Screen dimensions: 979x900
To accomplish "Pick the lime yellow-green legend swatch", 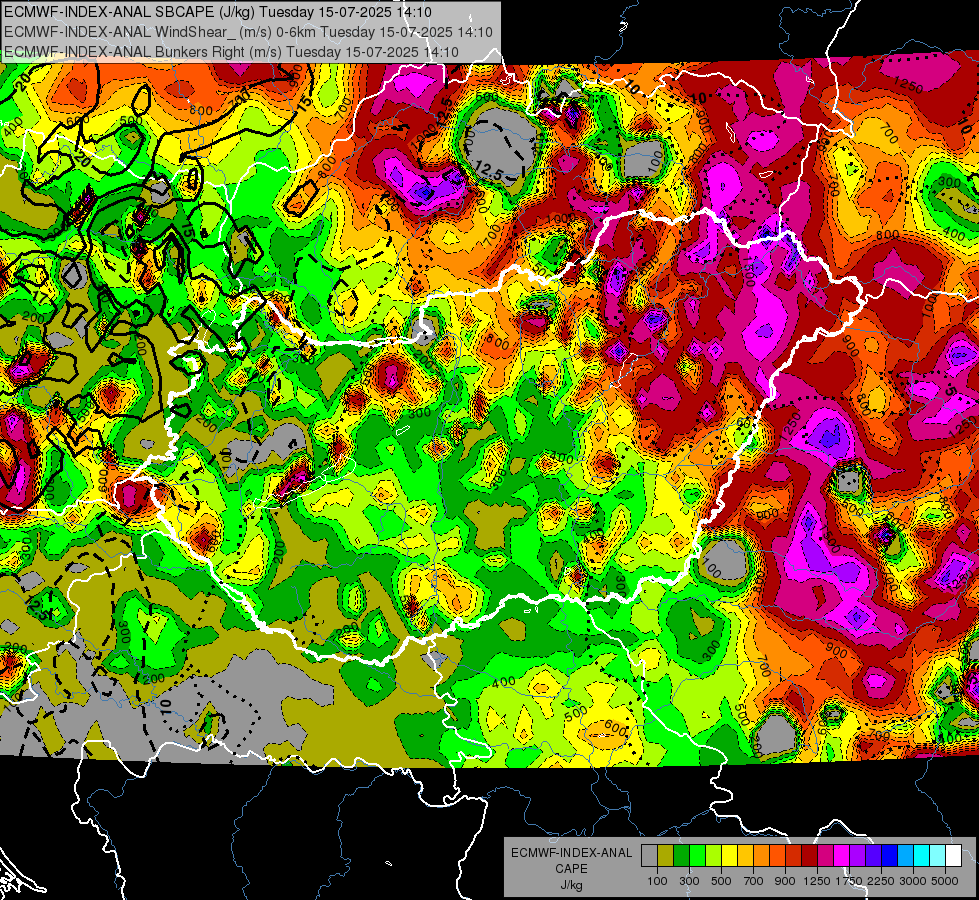I will 714,856.
